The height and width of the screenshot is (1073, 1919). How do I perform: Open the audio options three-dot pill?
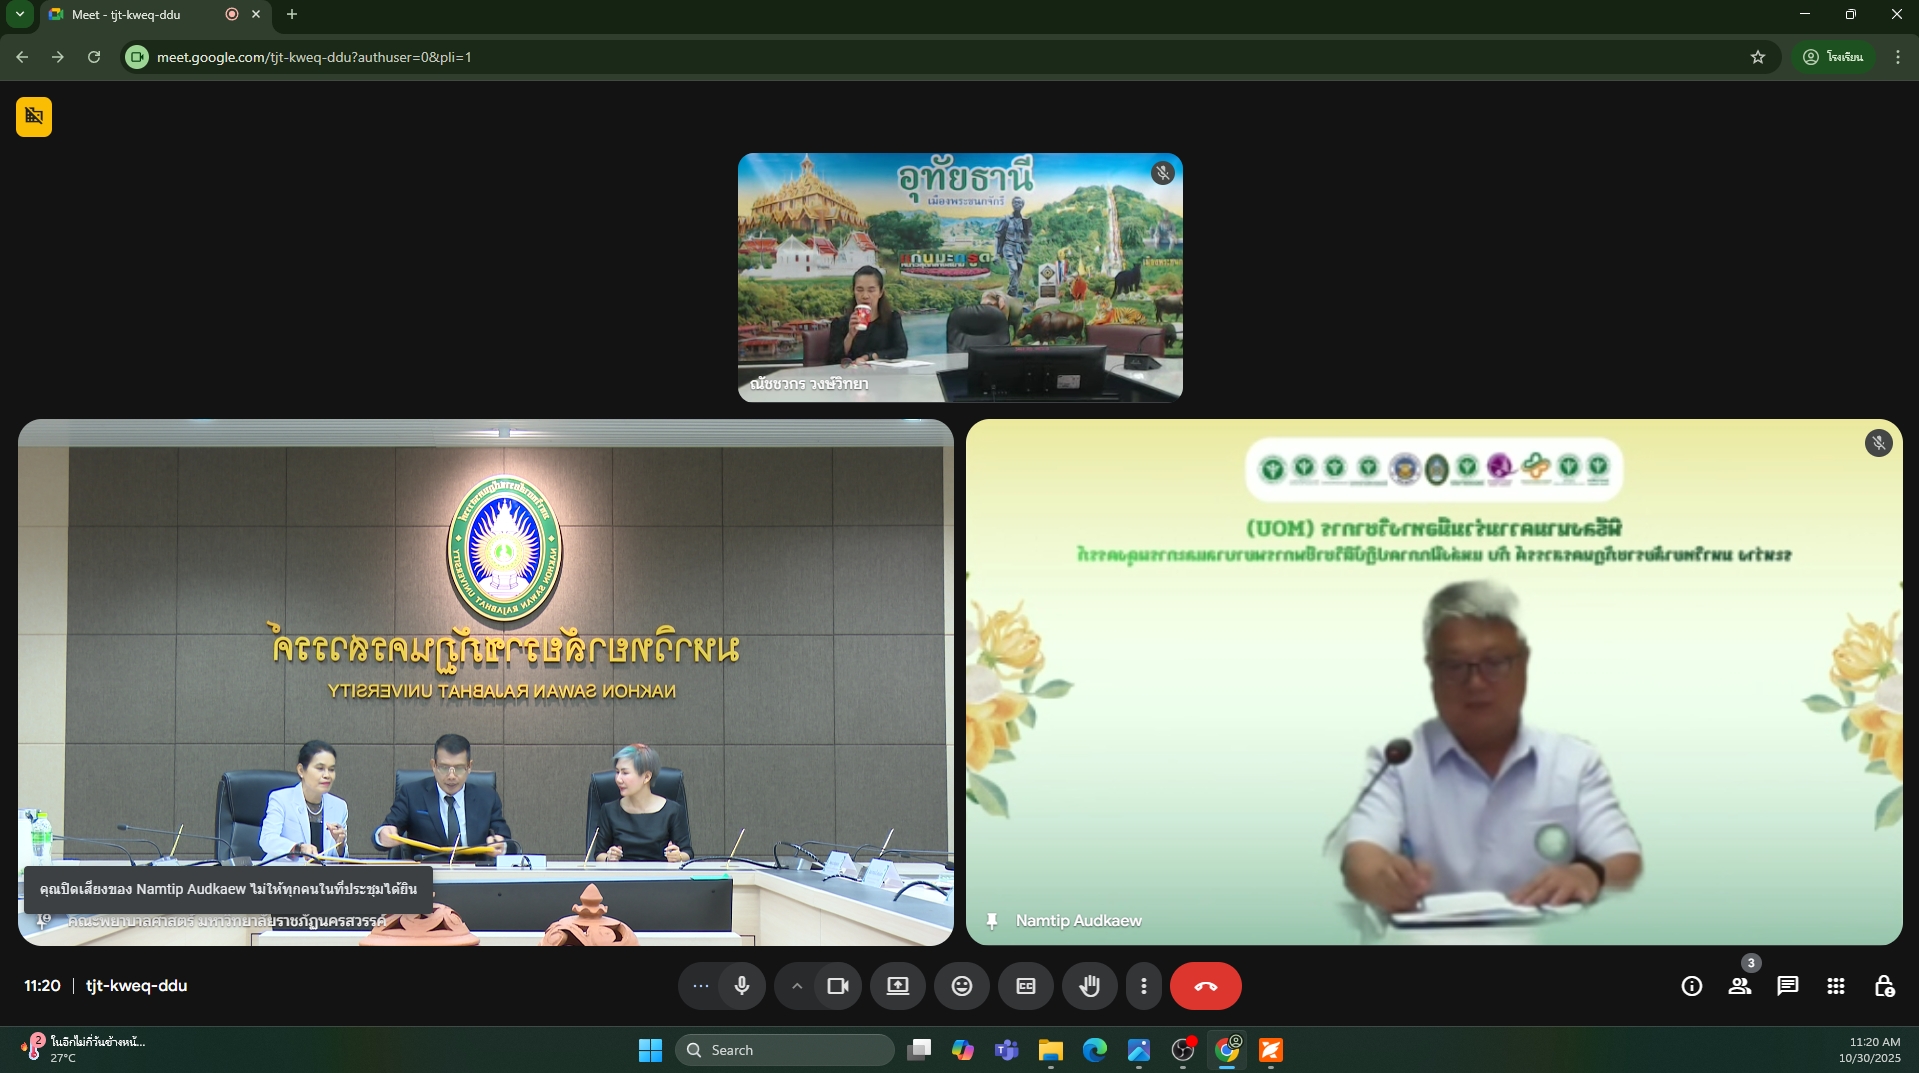click(x=701, y=986)
